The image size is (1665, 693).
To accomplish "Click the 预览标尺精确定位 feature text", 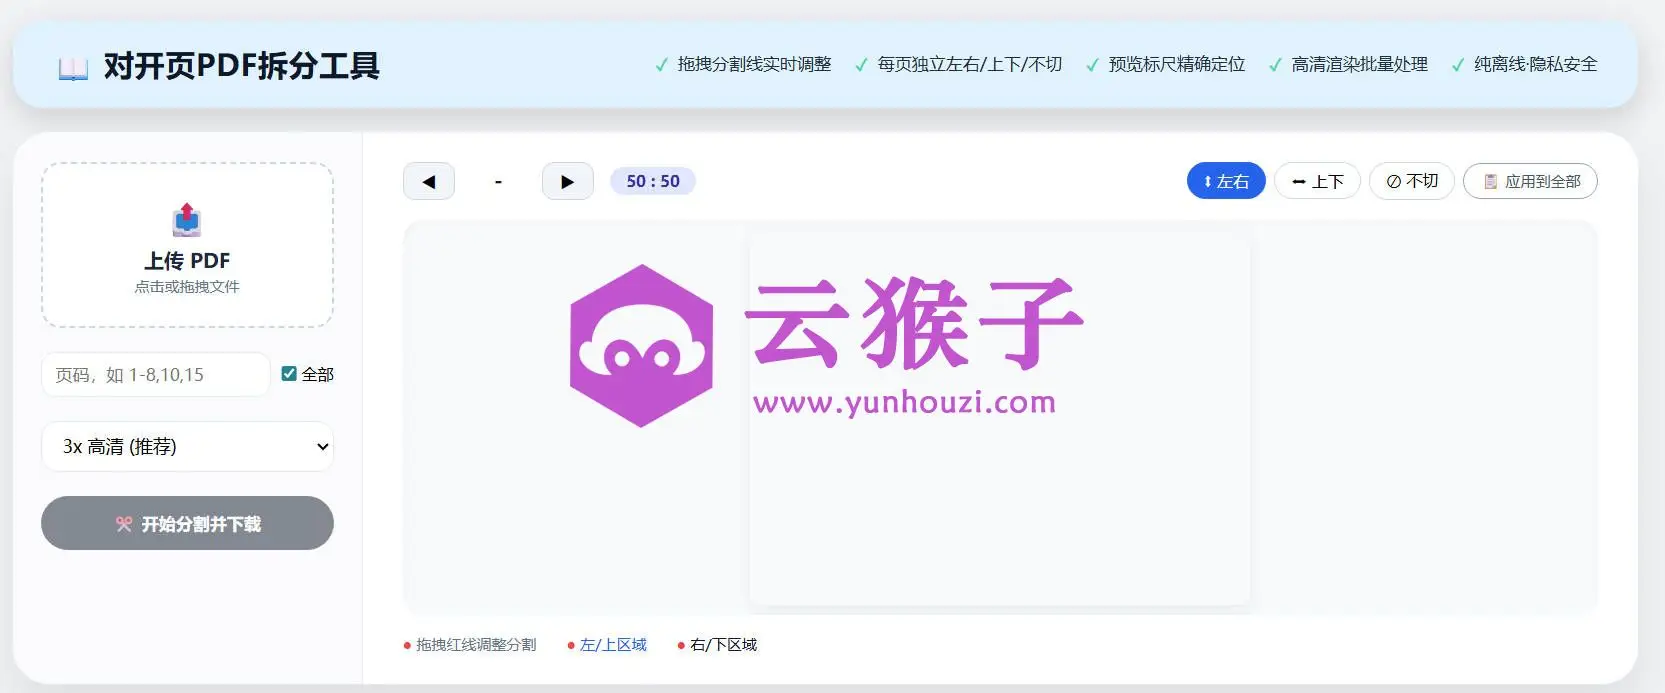I will [x=1176, y=64].
